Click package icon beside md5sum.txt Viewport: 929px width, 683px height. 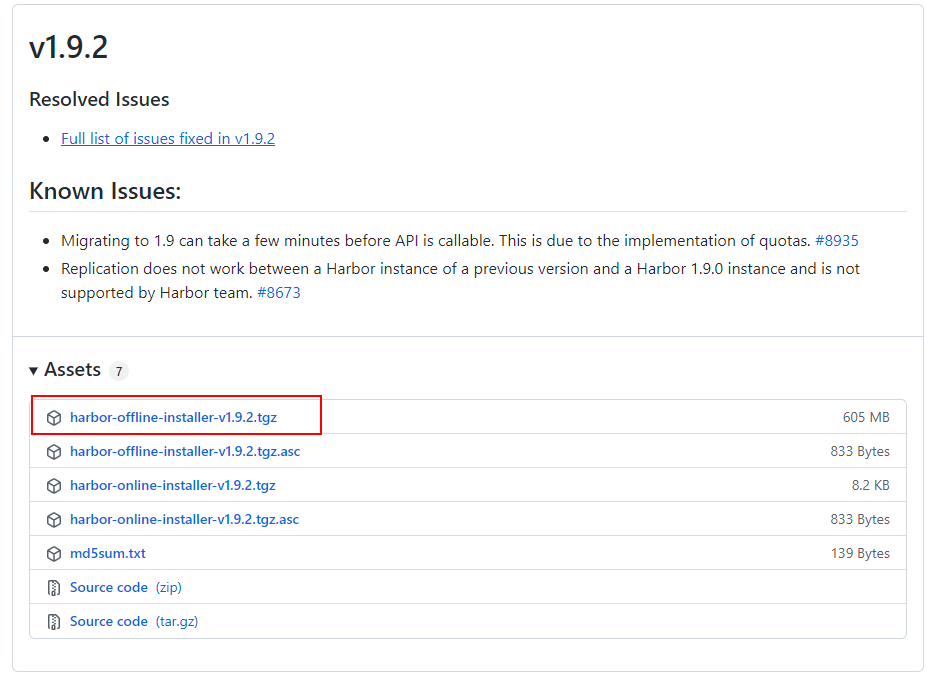[54, 554]
